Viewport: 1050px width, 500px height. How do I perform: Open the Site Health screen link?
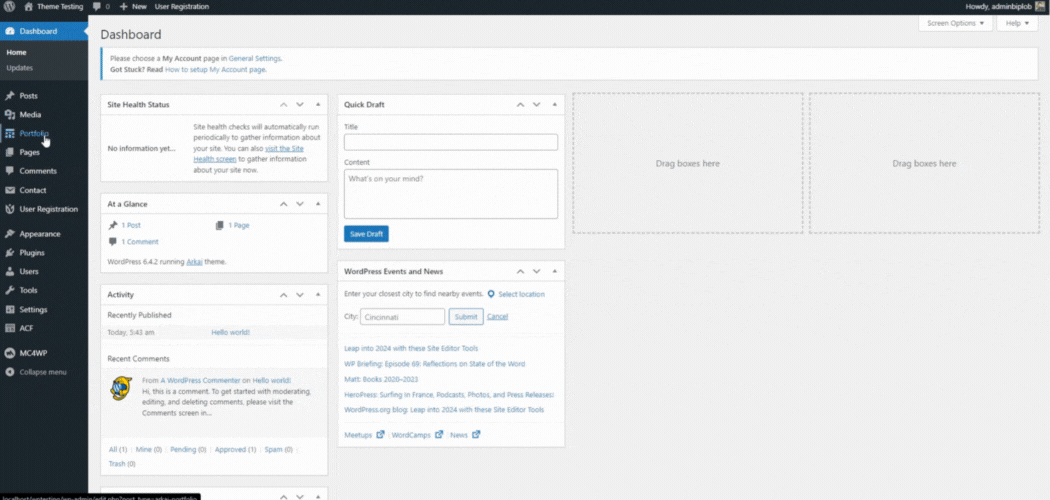248,154
